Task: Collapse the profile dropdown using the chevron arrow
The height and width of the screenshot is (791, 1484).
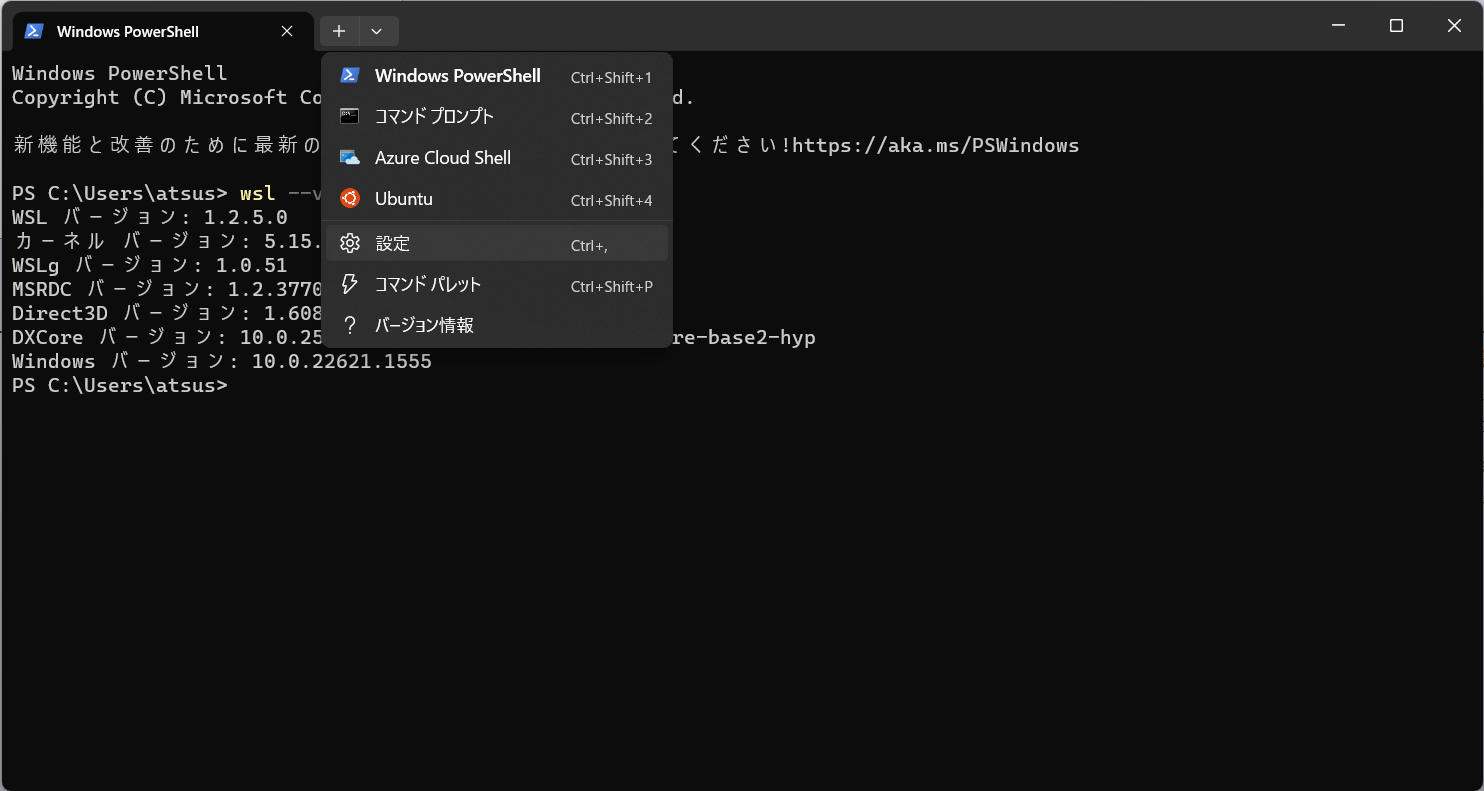Action: pyautogui.click(x=377, y=31)
